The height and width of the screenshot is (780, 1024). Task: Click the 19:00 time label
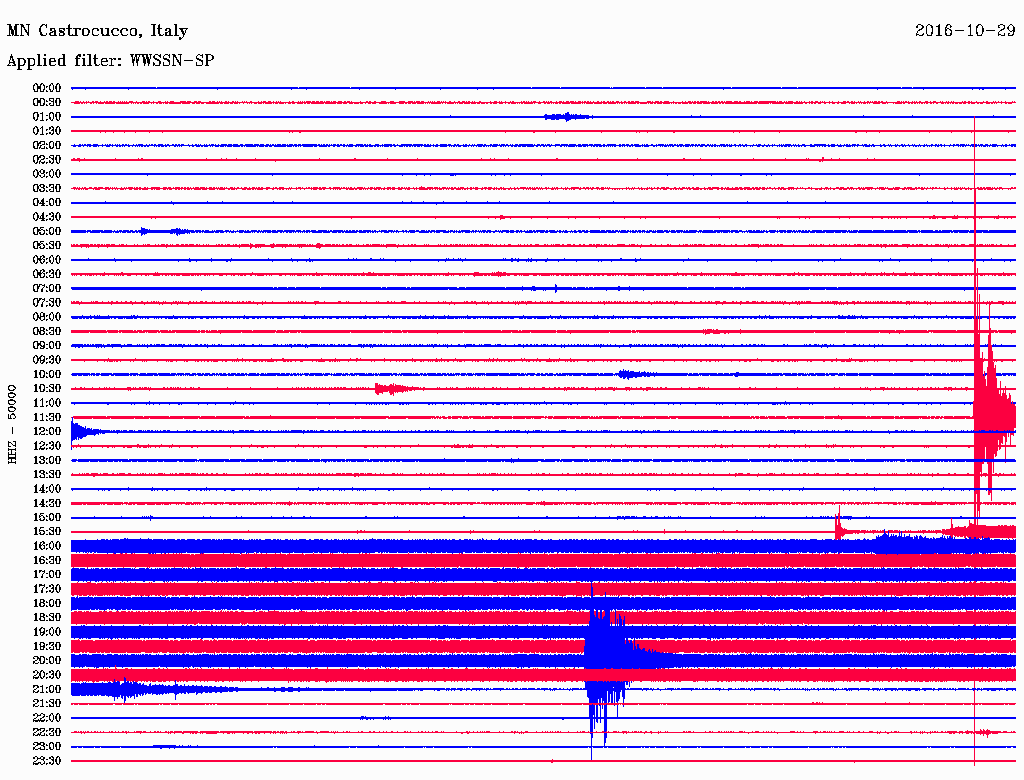(x=47, y=632)
